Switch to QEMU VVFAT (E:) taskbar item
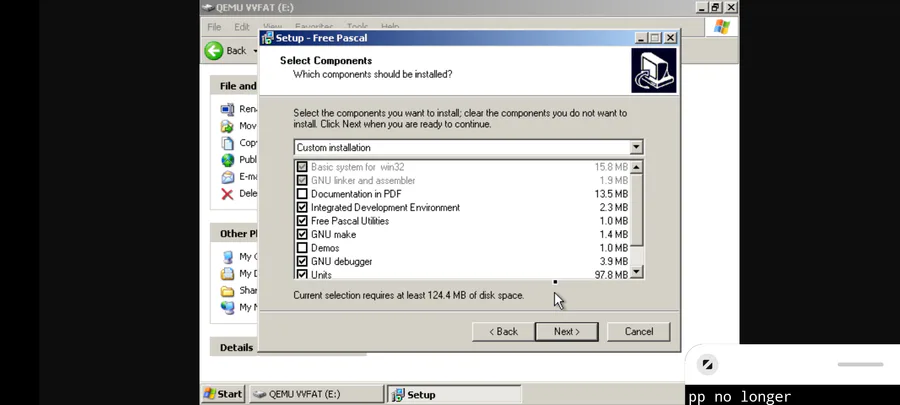900x405 pixels. 317,394
